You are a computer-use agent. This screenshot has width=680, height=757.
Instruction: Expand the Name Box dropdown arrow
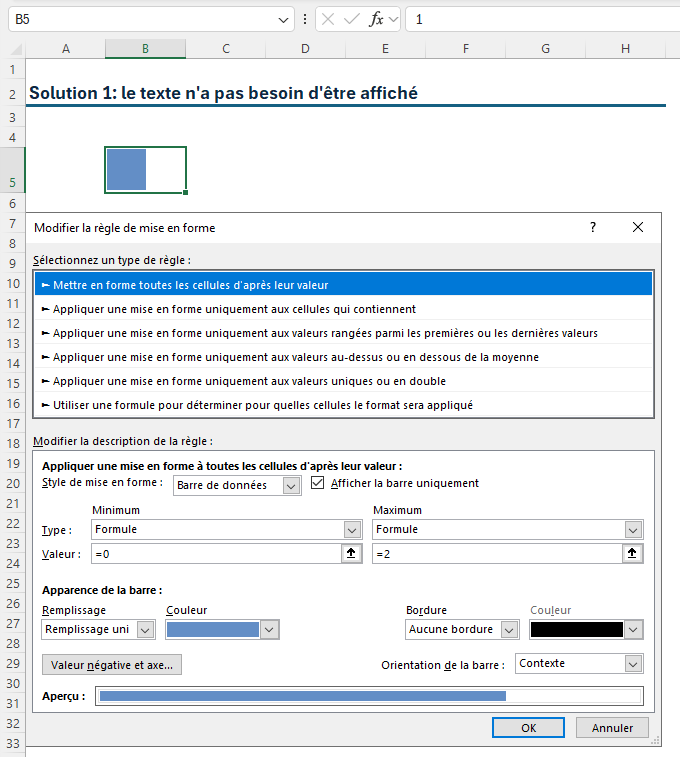285,19
